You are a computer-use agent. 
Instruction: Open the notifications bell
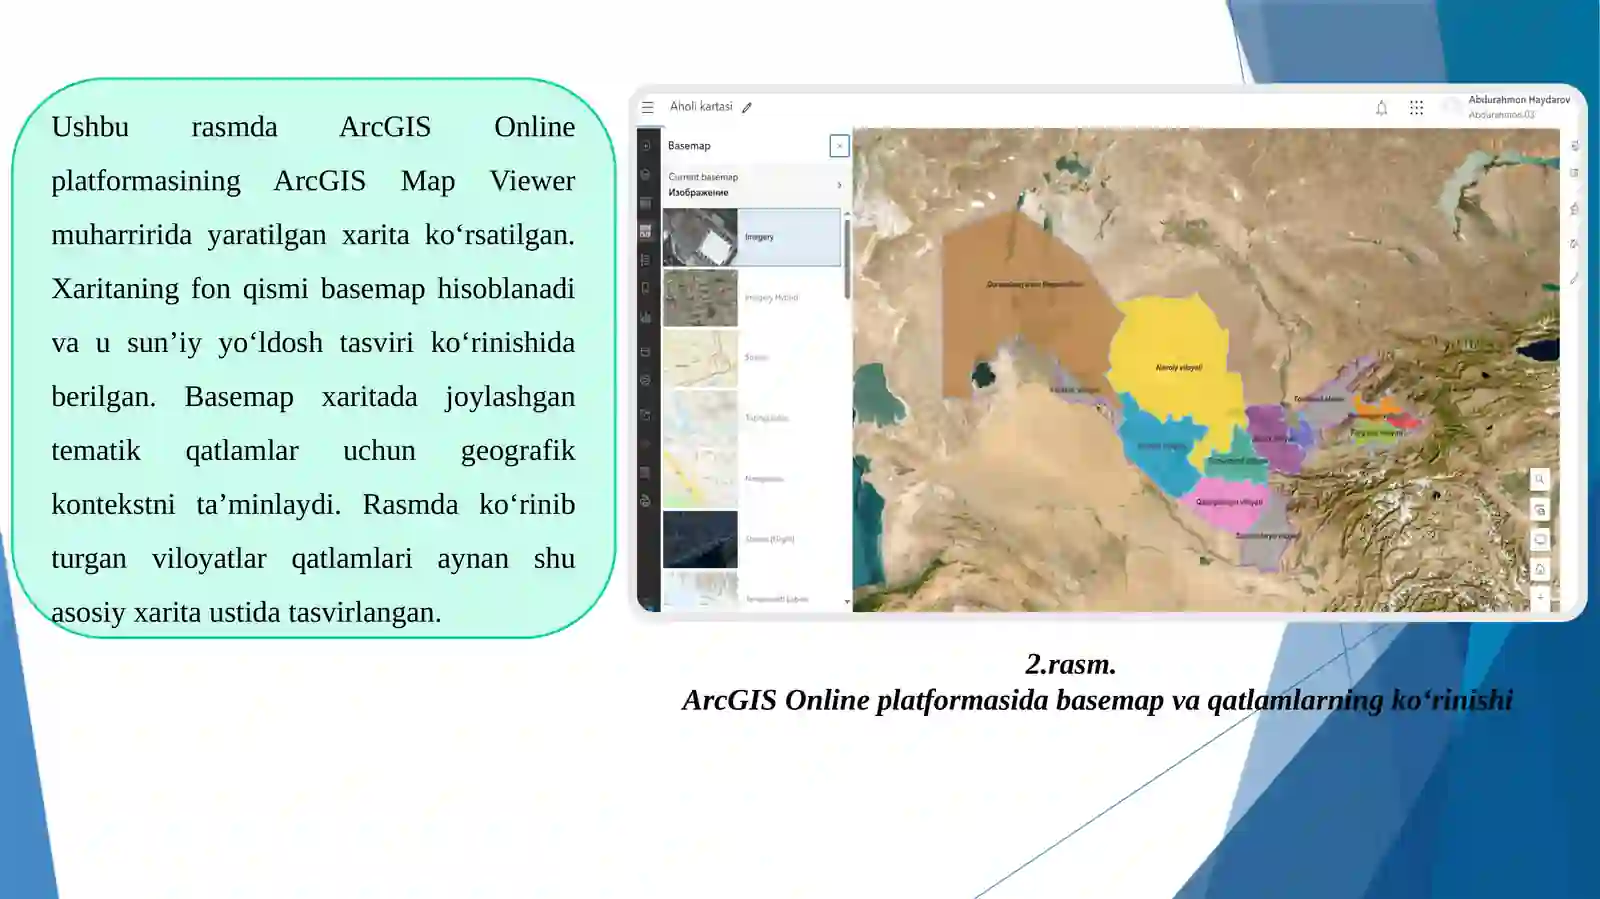[x=1381, y=108]
